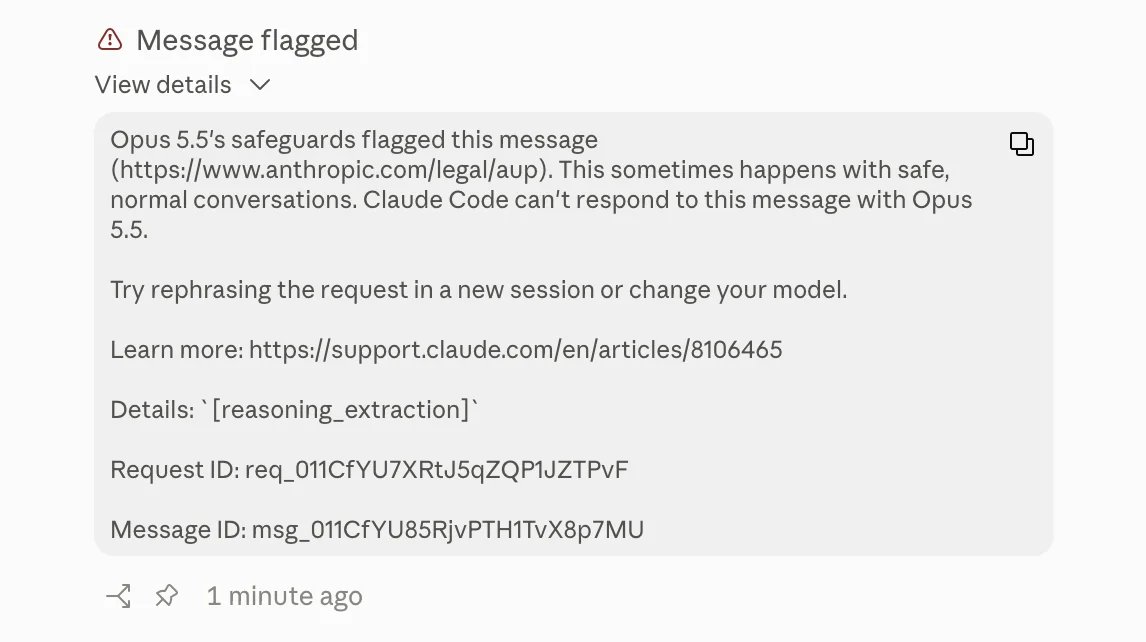The height and width of the screenshot is (642, 1146).
Task: Click the req_011CfYU7XRtJ5qZQP1JZTPvF request ID value
Action: (436, 469)
